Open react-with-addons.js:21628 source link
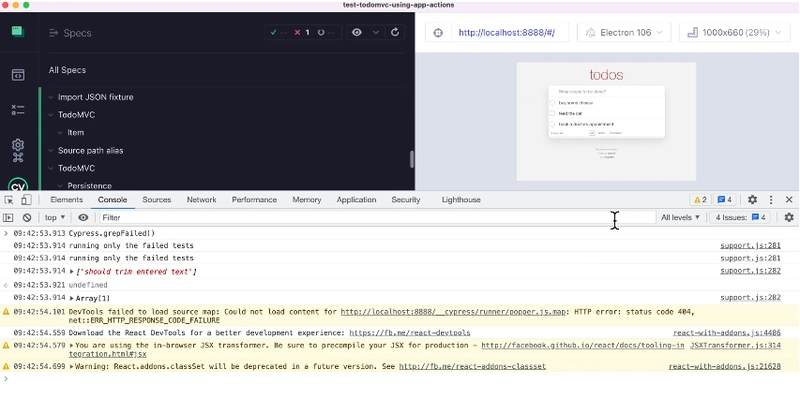This screenshot has height=399, width=800. (724, 367)
